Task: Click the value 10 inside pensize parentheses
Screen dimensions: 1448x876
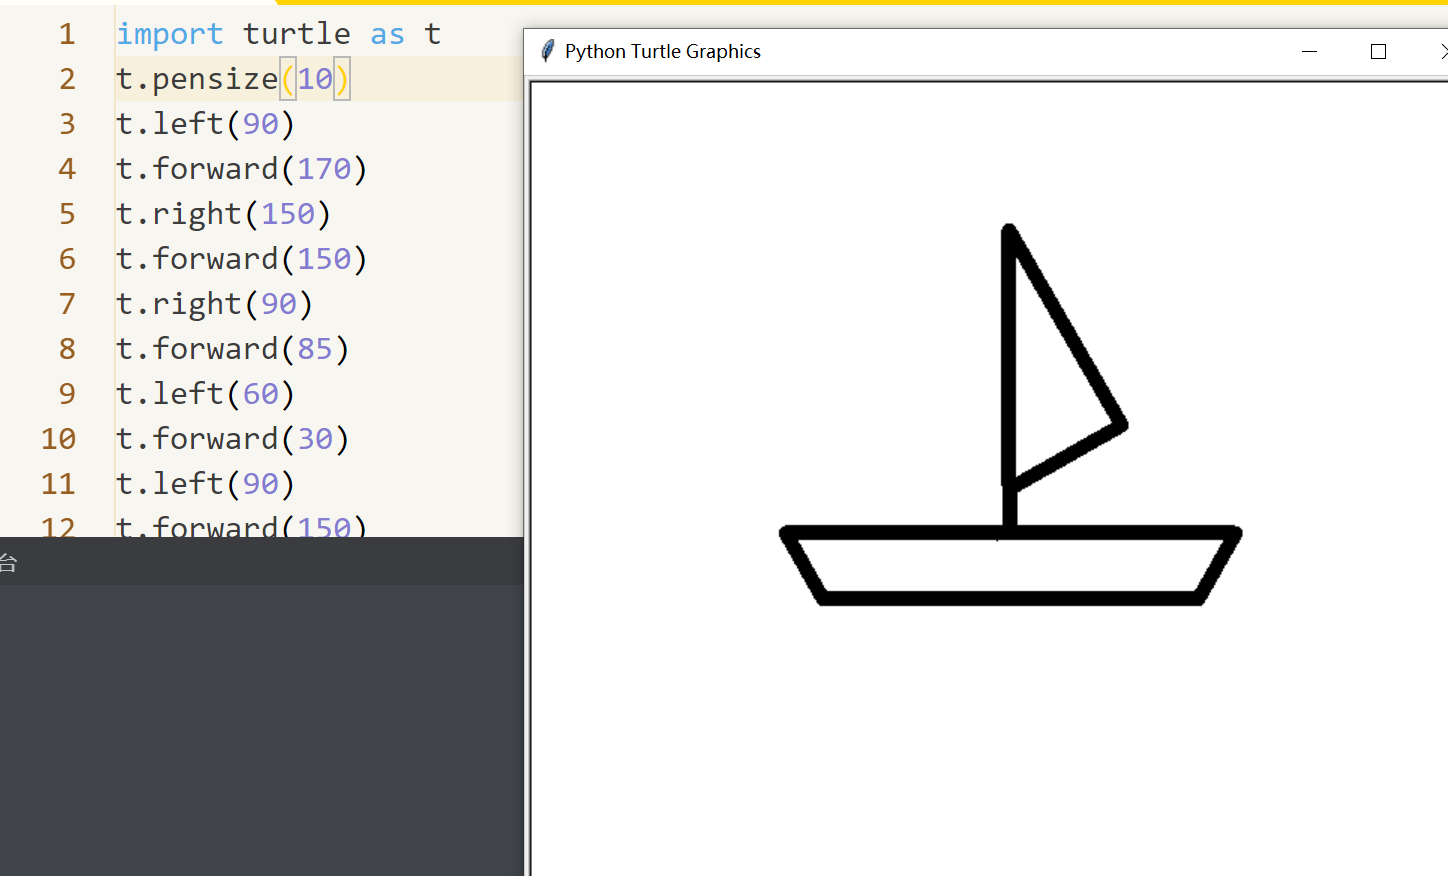Action: tap(315, 79)
